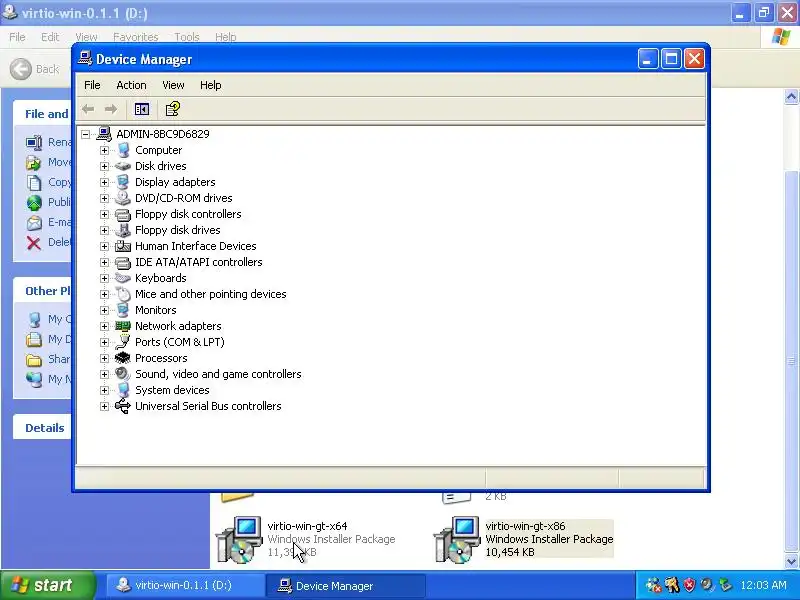This screenshot has height=600, width=800.
Task: Click the Floppy disk controllers icon
Action: [123, 214]
